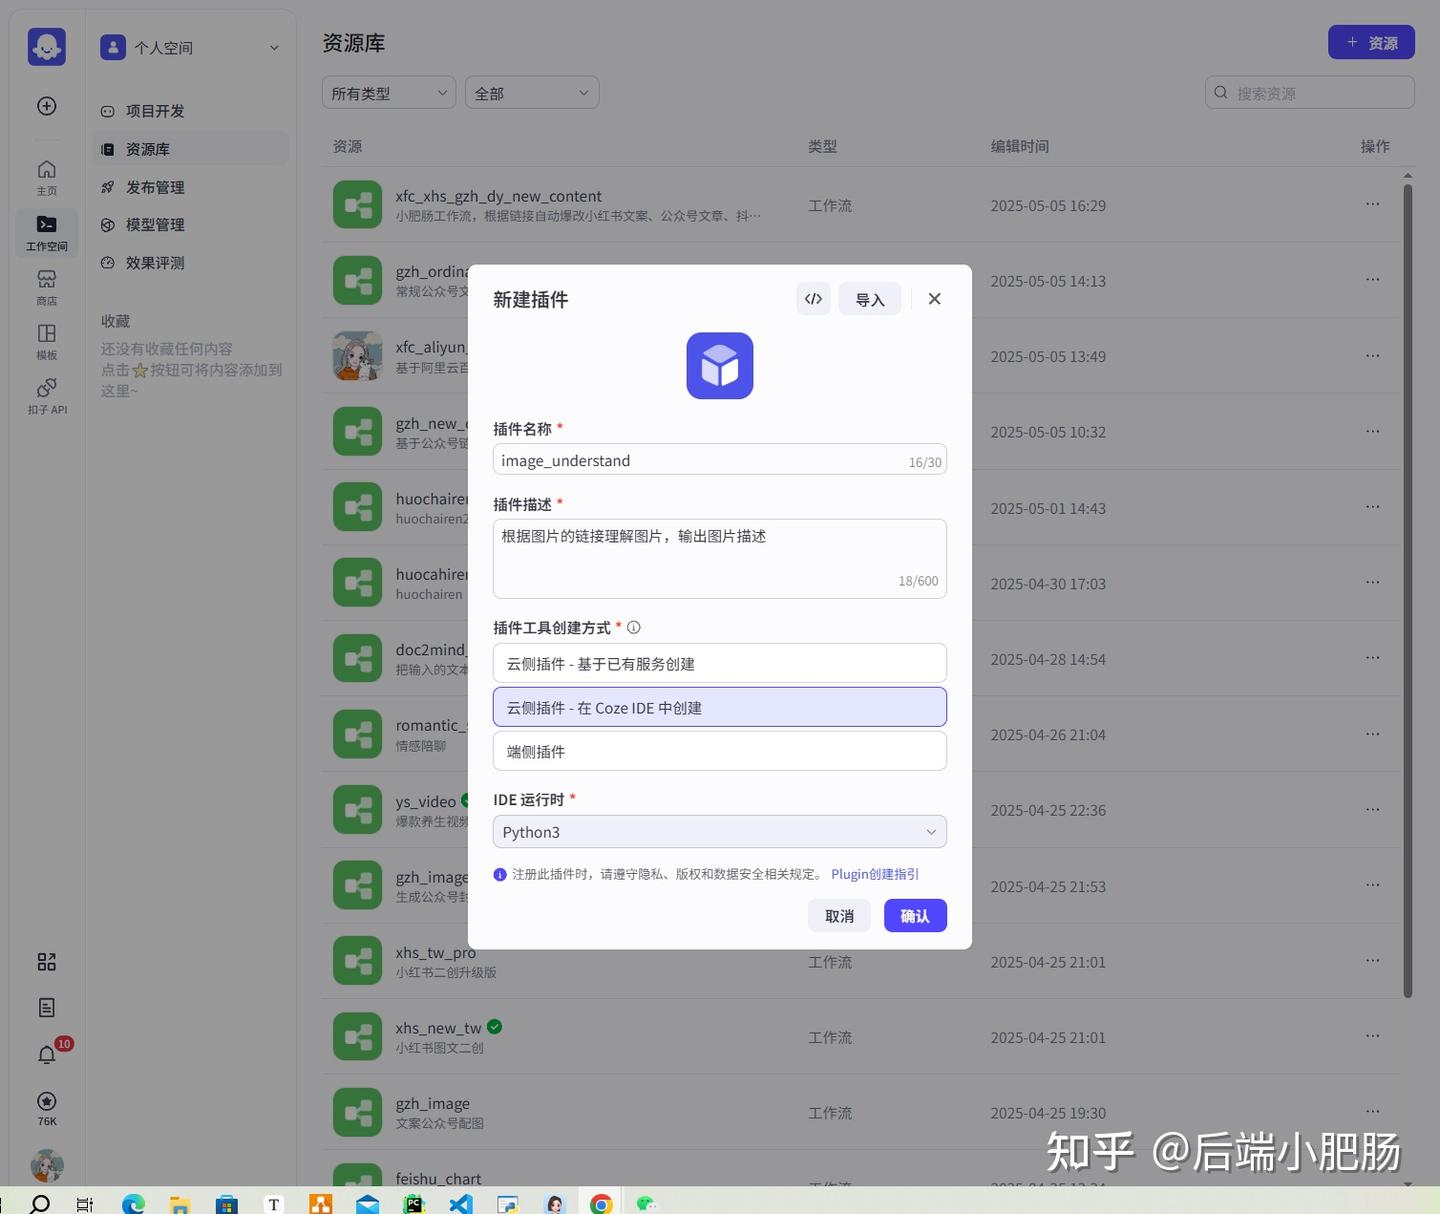This screenshot has width=1440, height=1214.
Task: Open Chrome in taskbar
Action: click(601, 1204)
